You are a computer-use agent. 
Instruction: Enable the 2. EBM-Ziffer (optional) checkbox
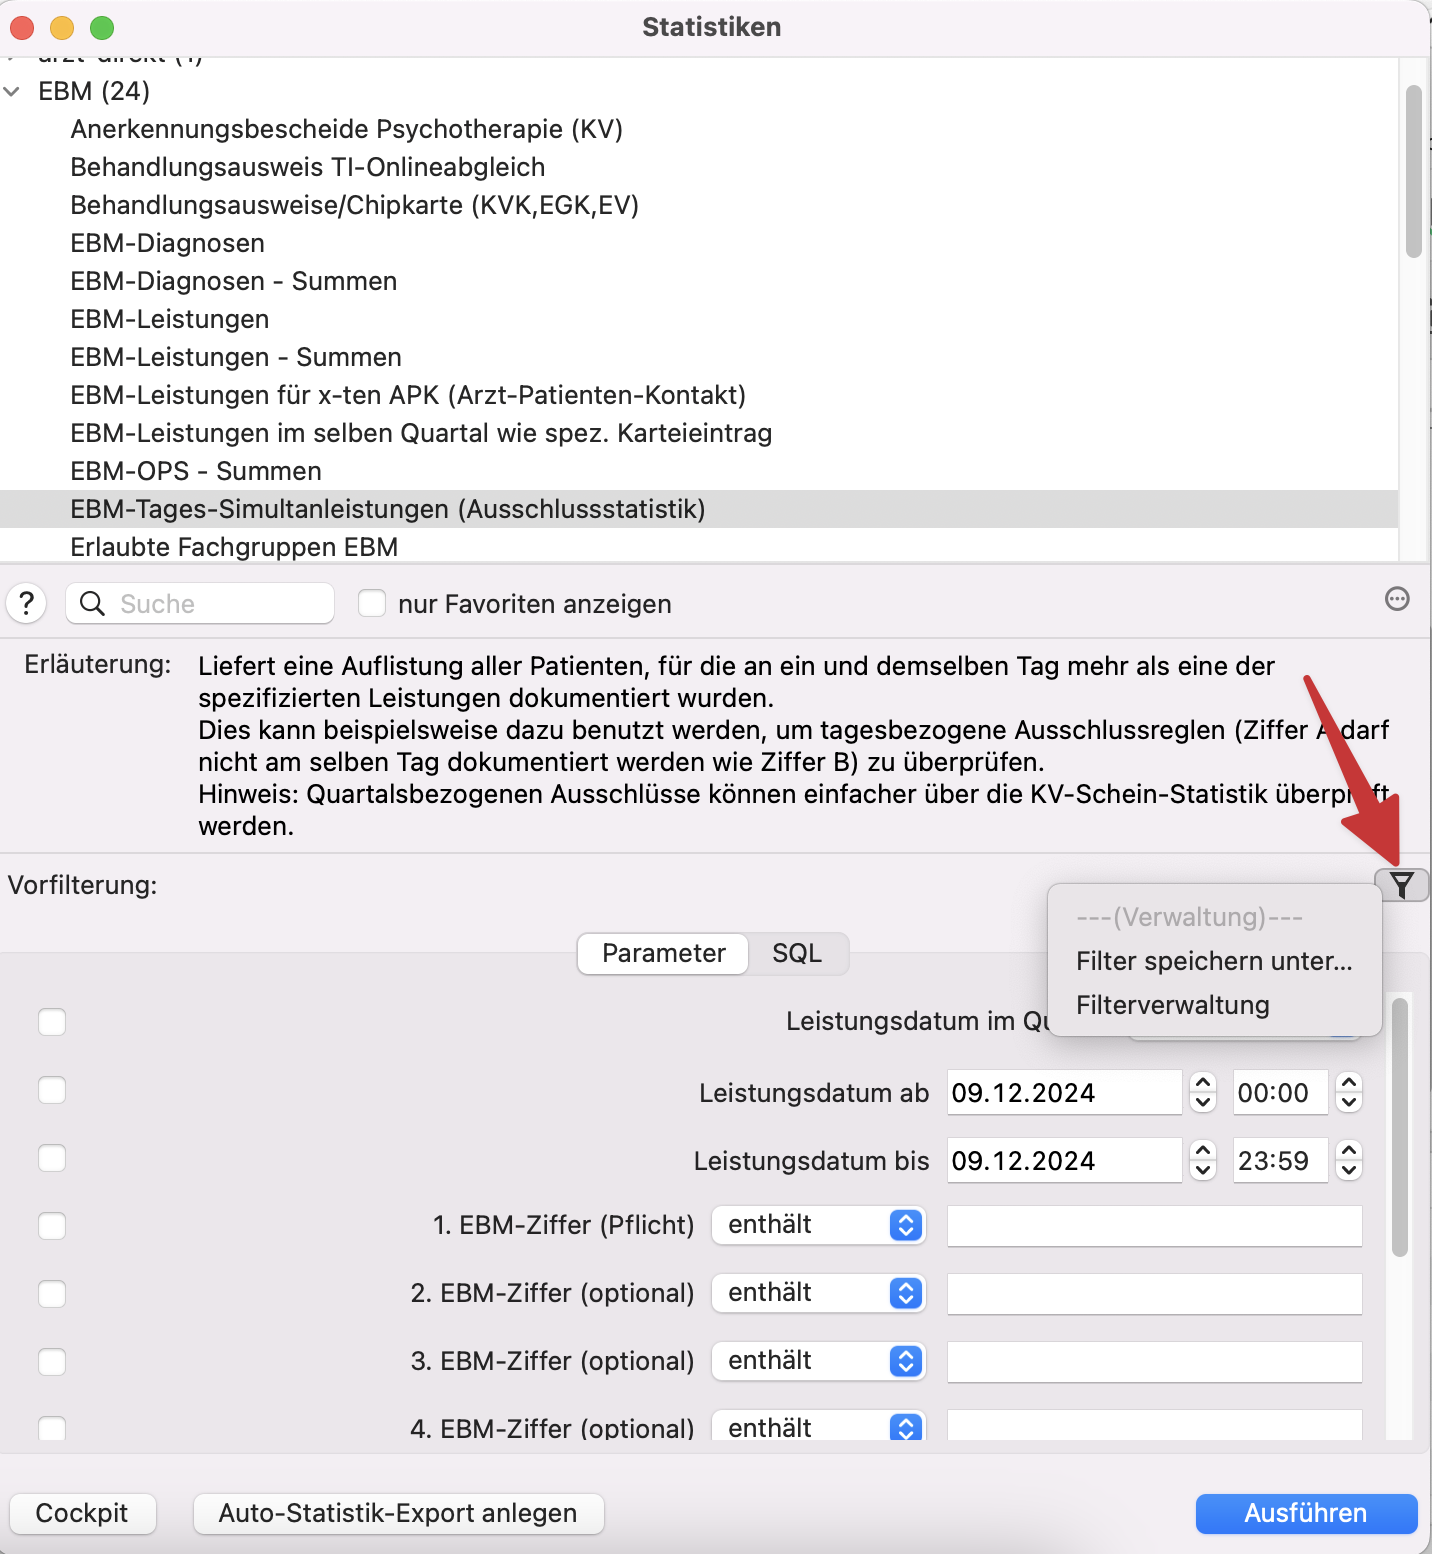point(52,1294)
